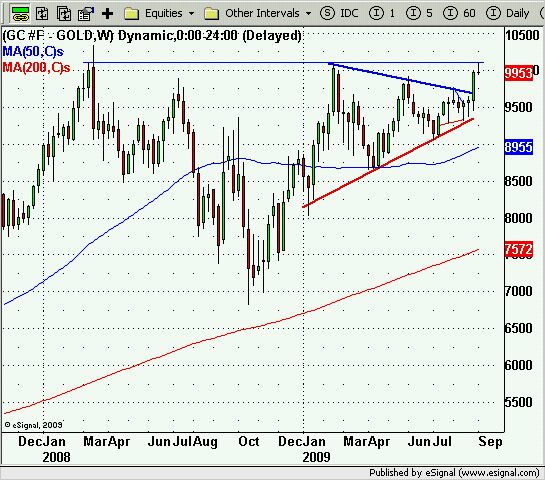Click the Equities folder icon
The height and width of the screenshot is (480, 545).
(132, 14)
